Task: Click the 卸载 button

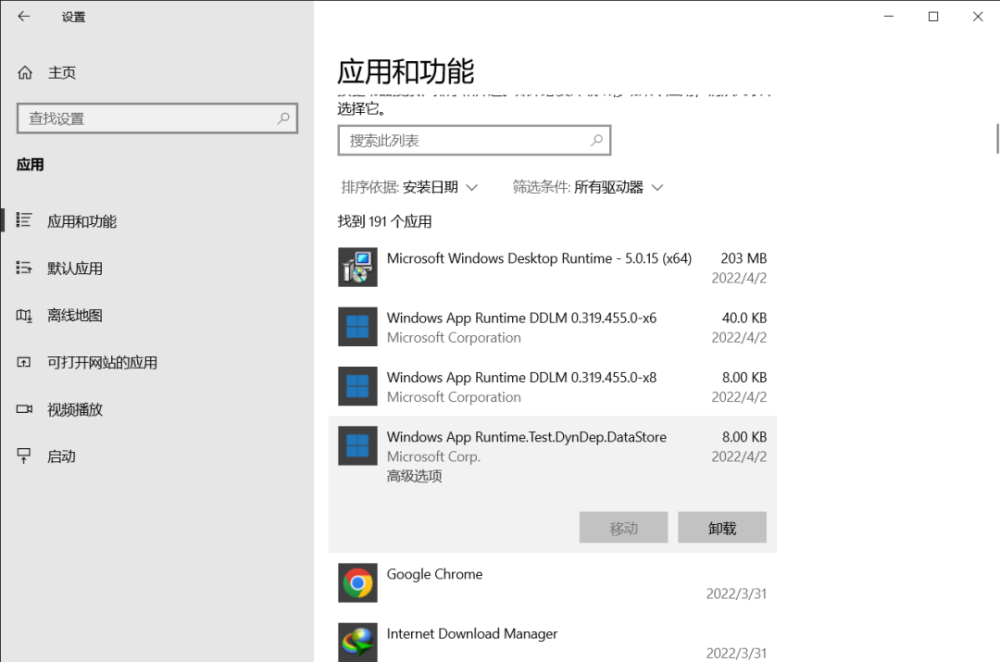Action: coord(722,527)
